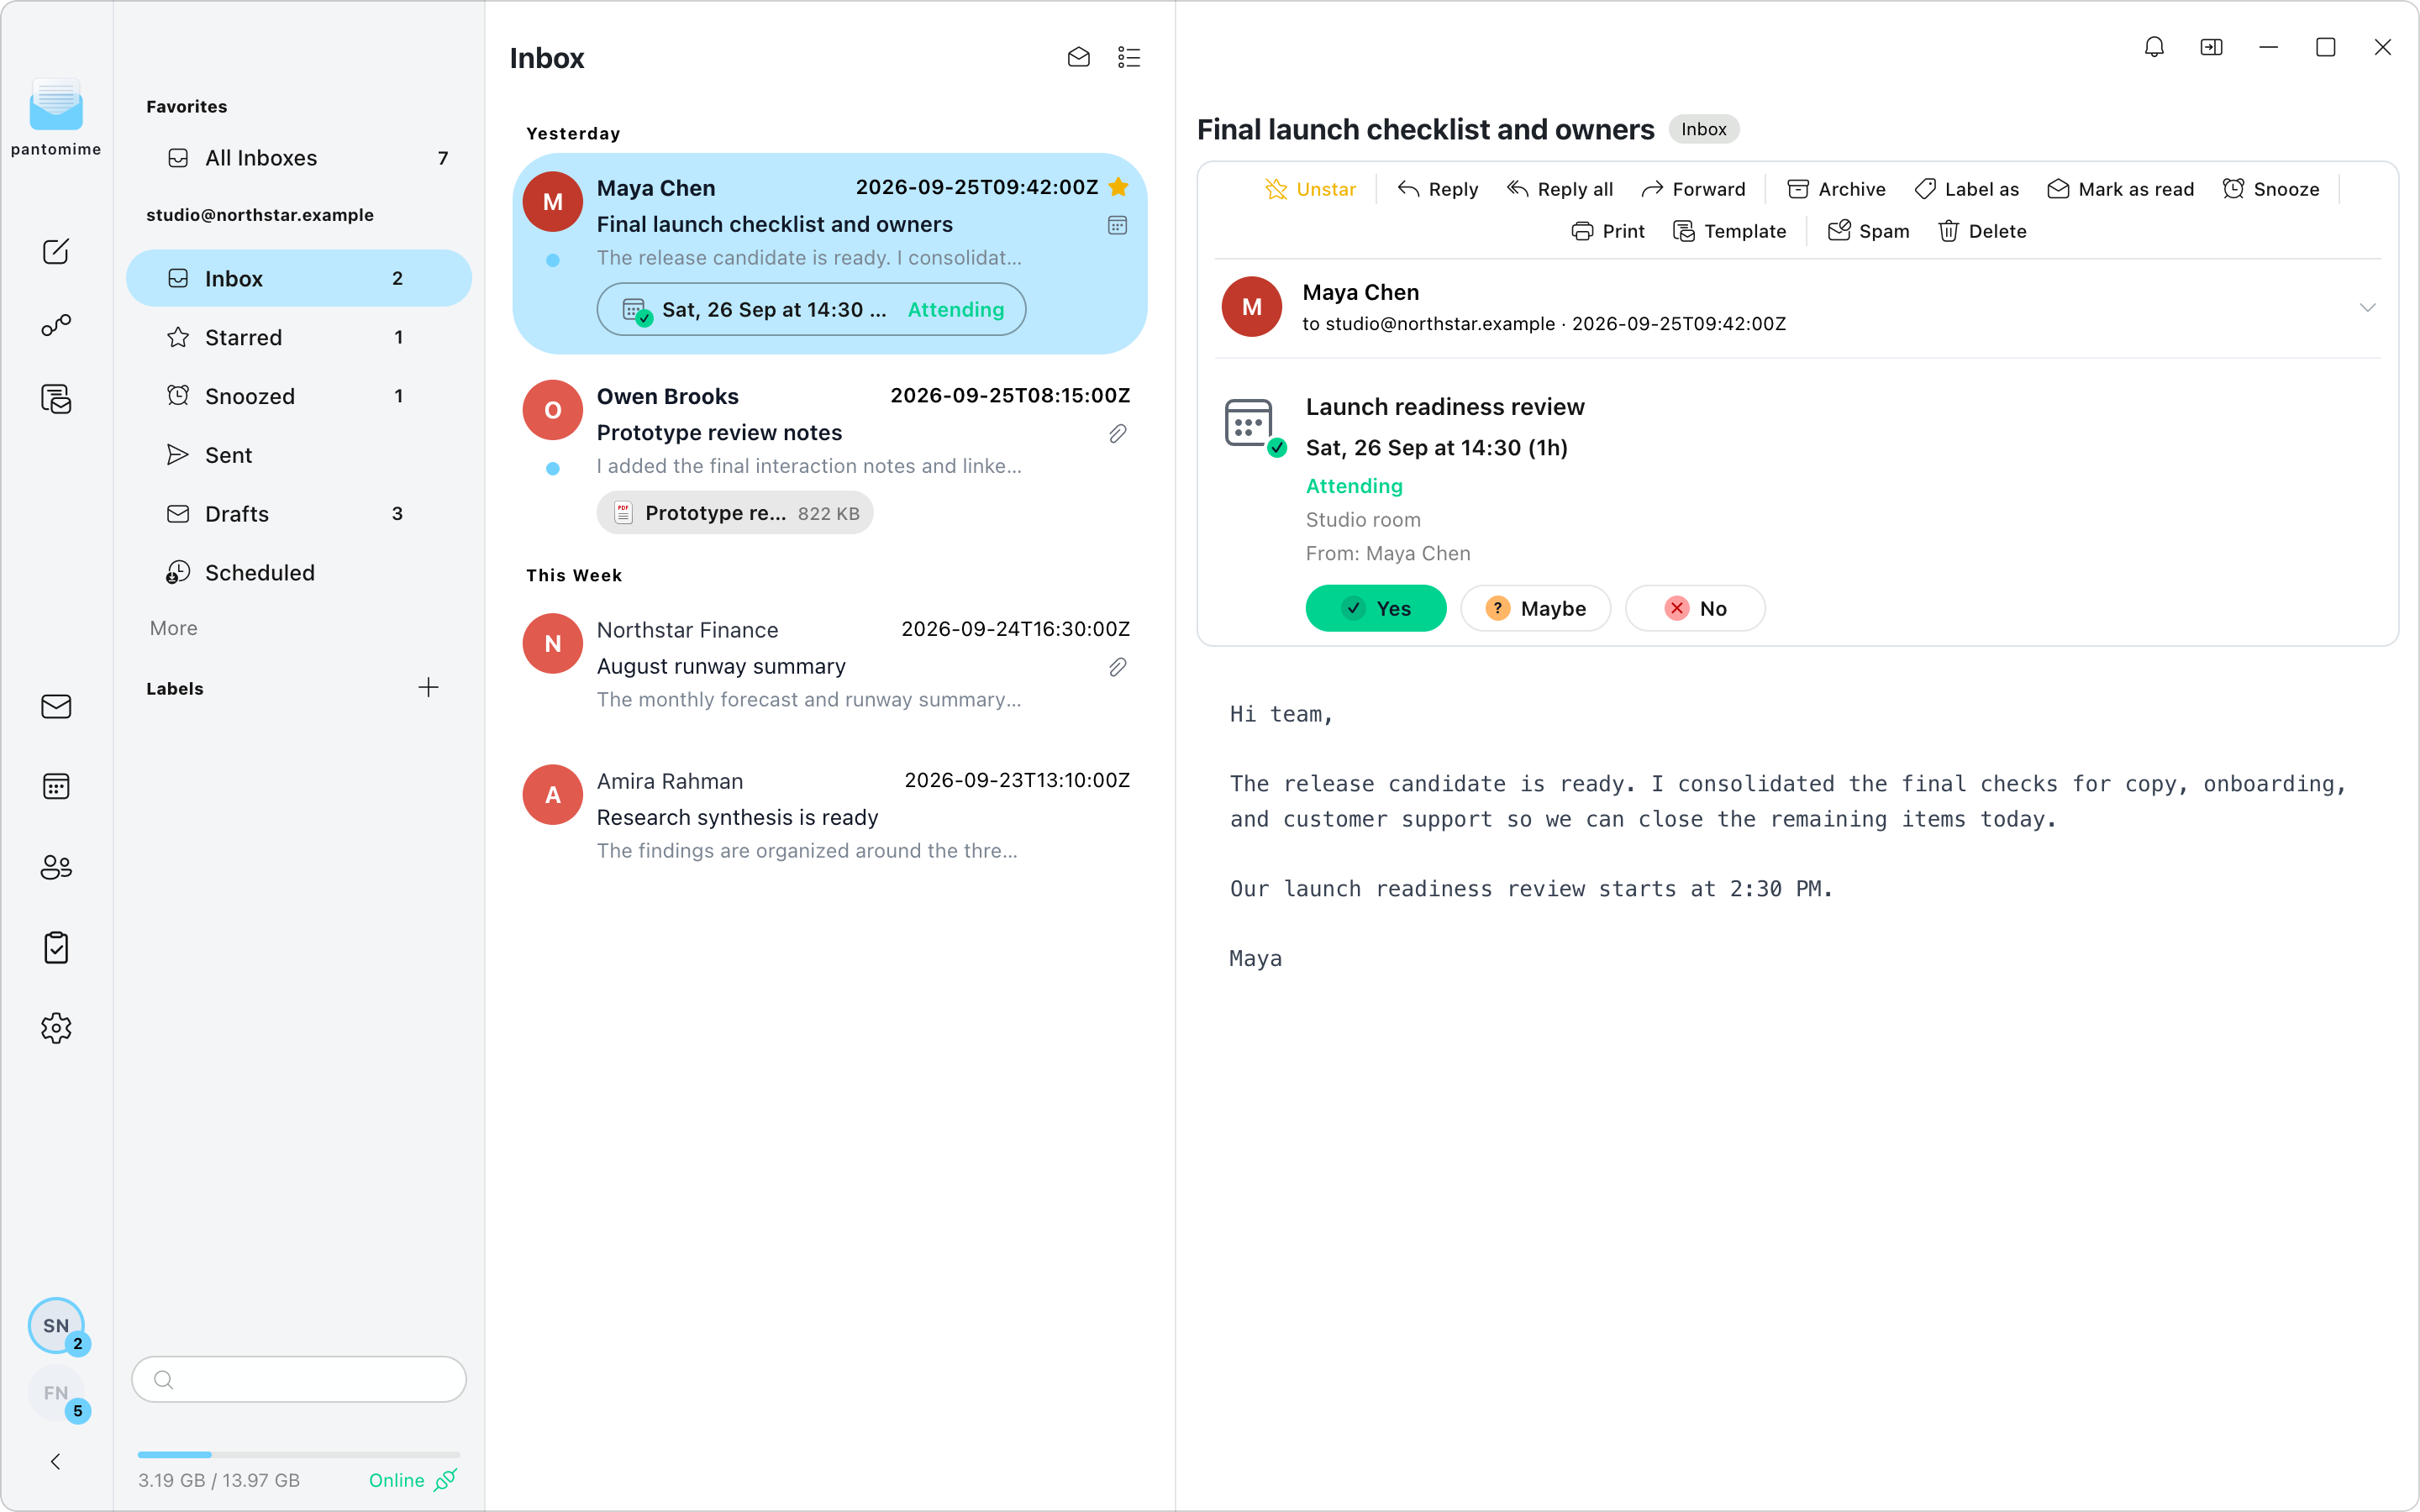Forward this message
Screen dimensions: 2420x1512
click(x=1693, y=189)
